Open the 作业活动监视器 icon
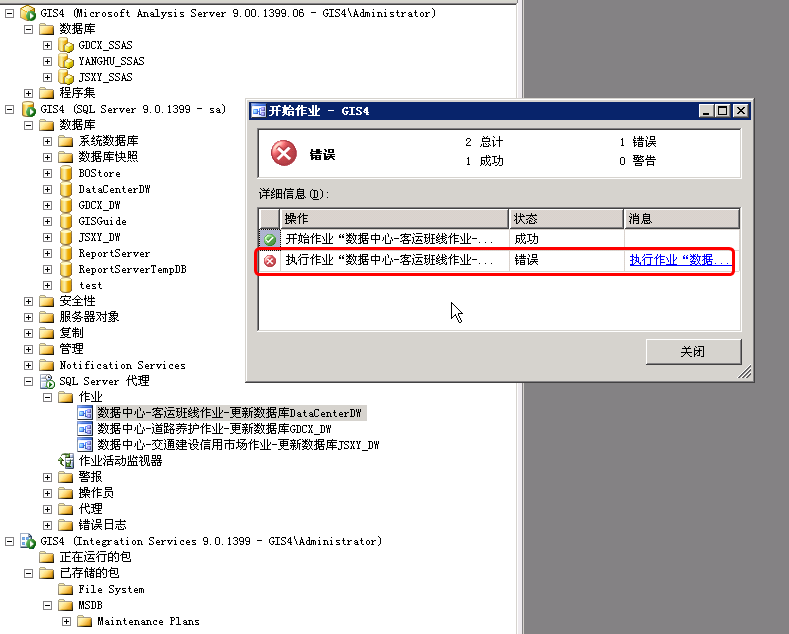 [x=66, y=461]
